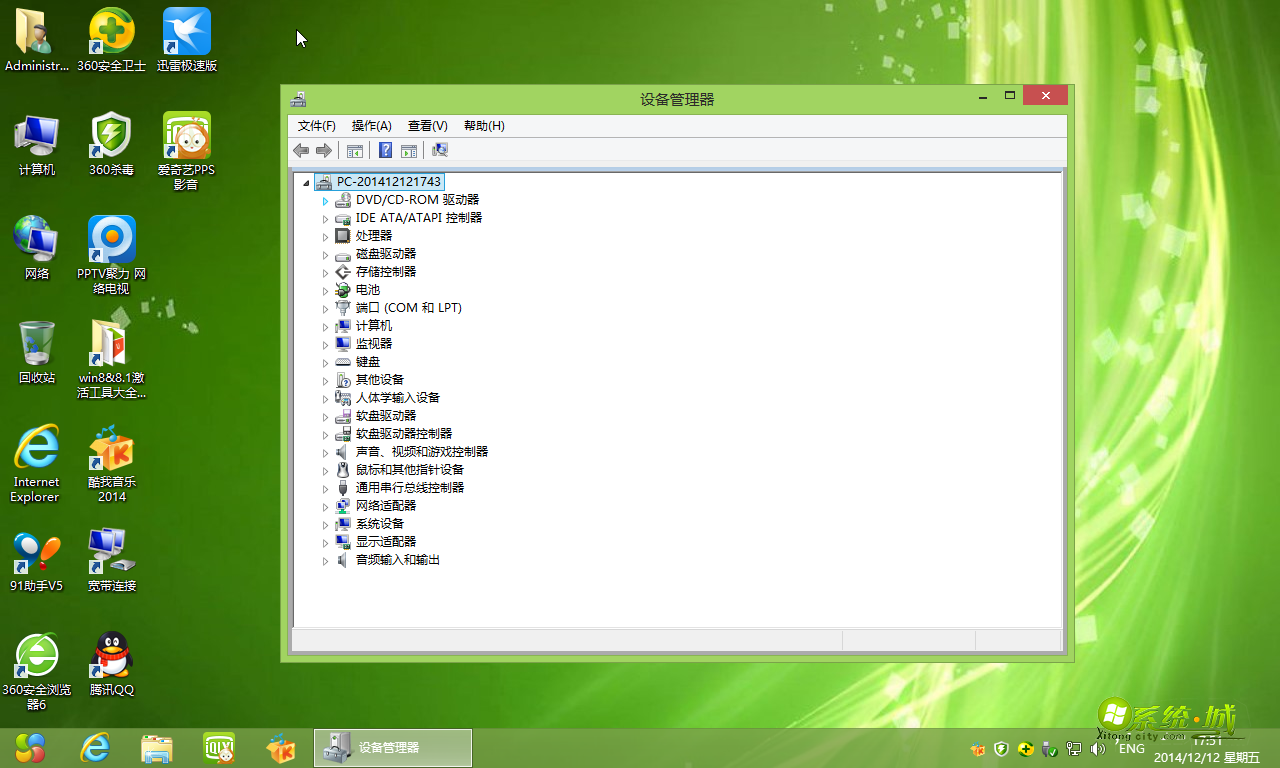This screenshot has width=1280, height=768.
Task: Open the 查看(V) menu
Action: click(426, 125)
